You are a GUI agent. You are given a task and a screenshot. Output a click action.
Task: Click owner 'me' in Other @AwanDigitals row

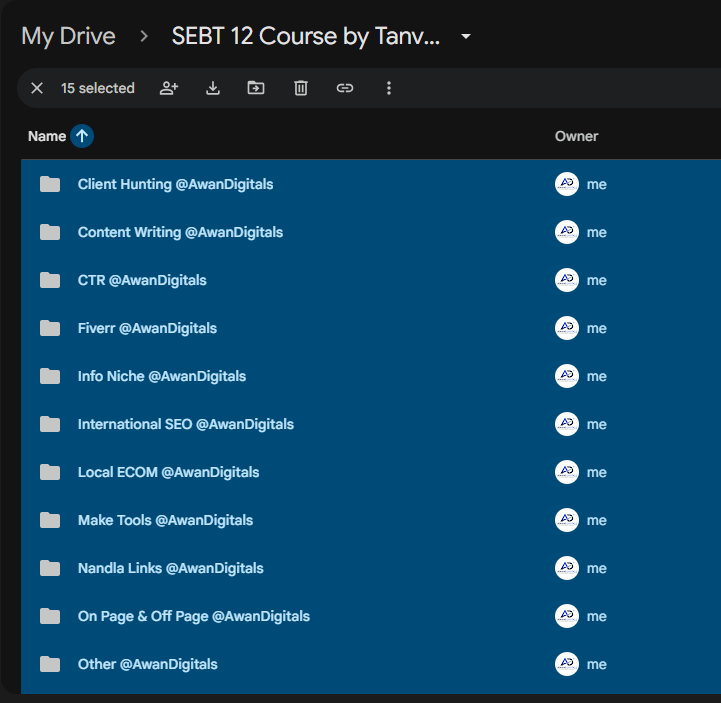click(596, 665)
